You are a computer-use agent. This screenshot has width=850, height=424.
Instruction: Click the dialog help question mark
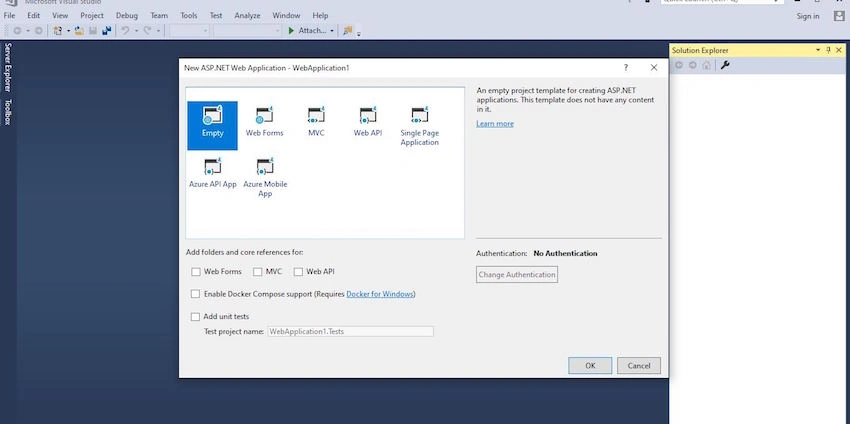coord(626,68)
